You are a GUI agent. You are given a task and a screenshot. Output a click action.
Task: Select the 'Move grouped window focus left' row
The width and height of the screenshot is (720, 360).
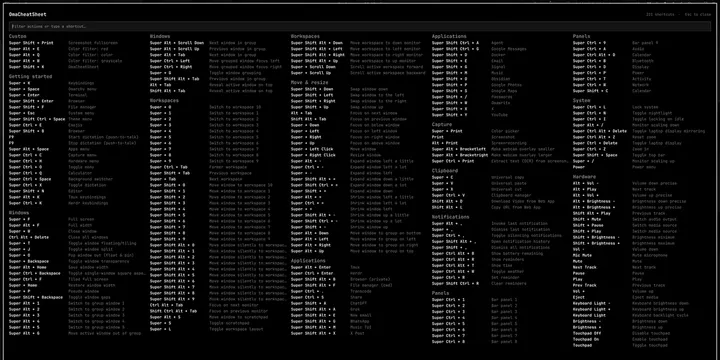pyautogui.click(x=218, y=61)
